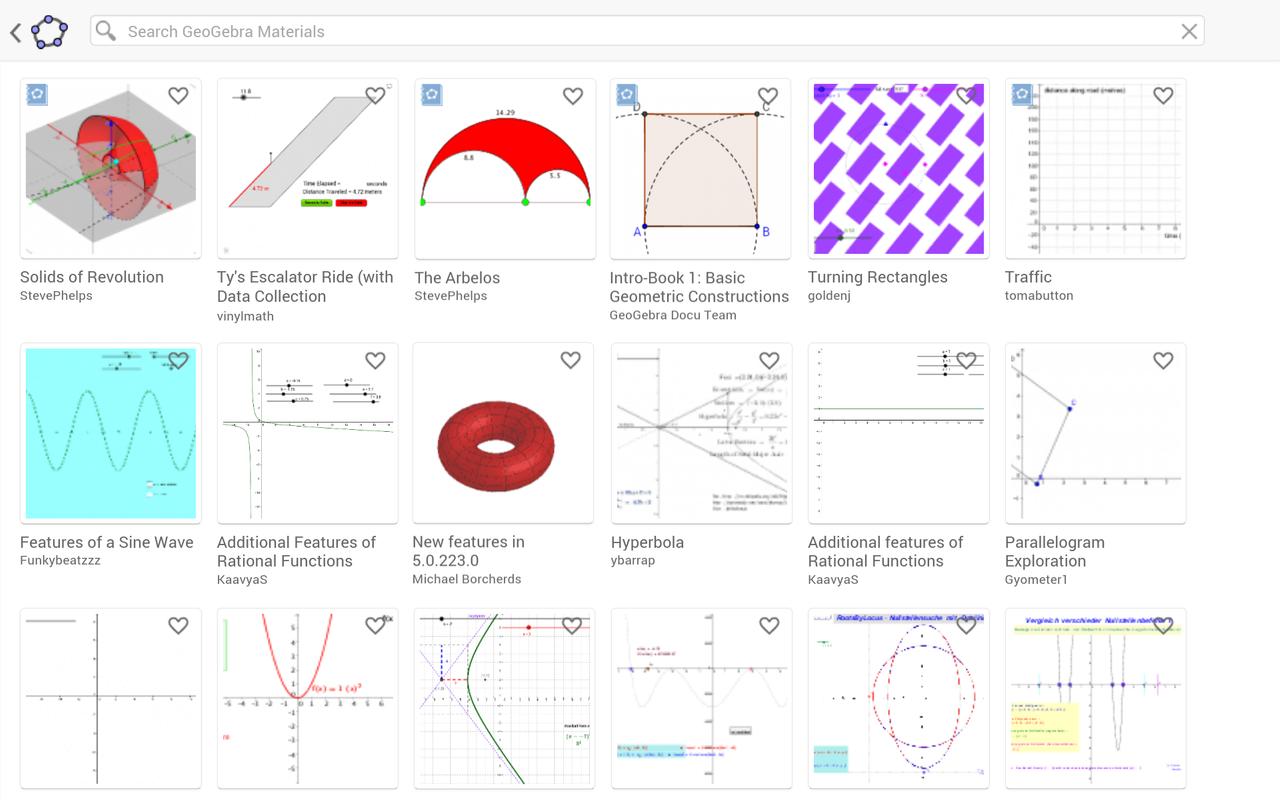Viewport: 1280px width, 800px height.
Task: Favorite the Parallelogram Exploration material
Action: point(1163,360)
